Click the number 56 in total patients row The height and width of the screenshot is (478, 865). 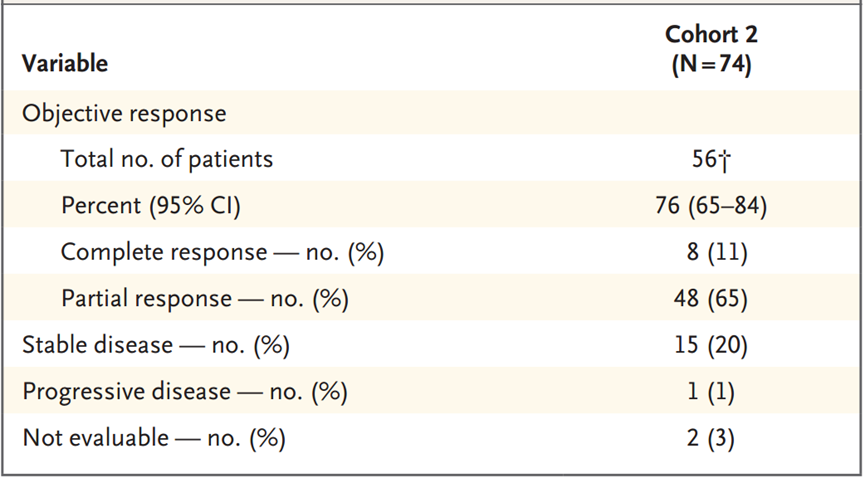pos(703,159)
